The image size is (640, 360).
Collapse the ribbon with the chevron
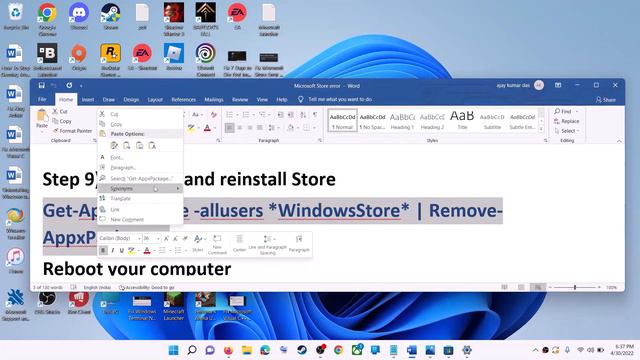(619, 141)
